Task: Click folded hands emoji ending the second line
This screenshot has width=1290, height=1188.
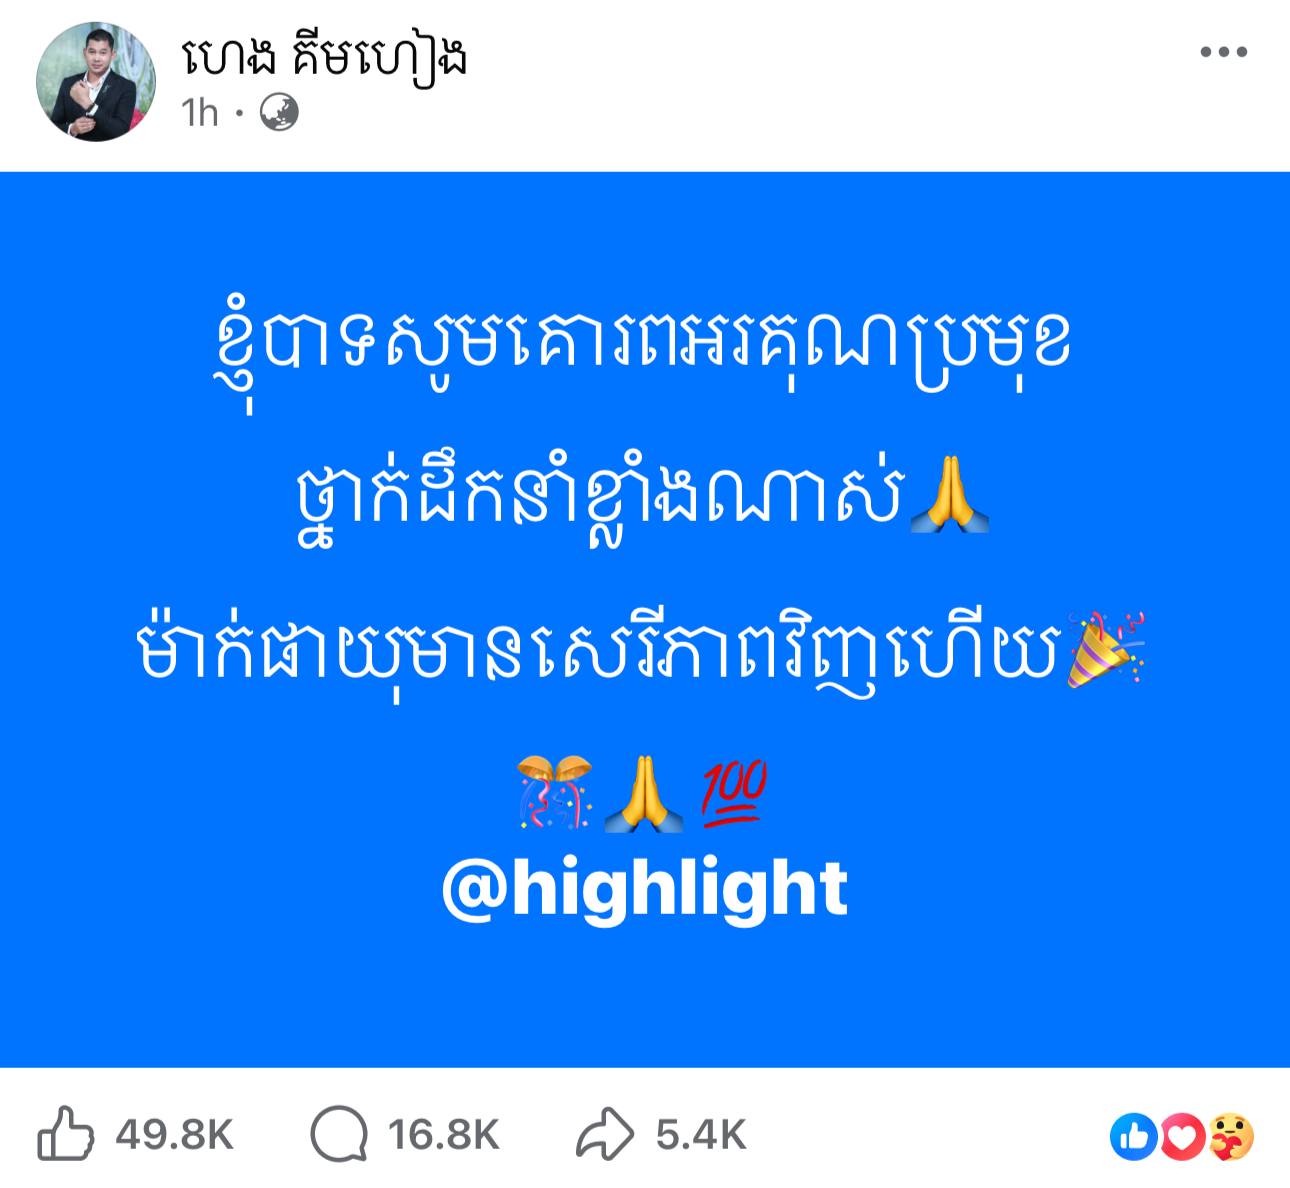Action: point(950,497)
